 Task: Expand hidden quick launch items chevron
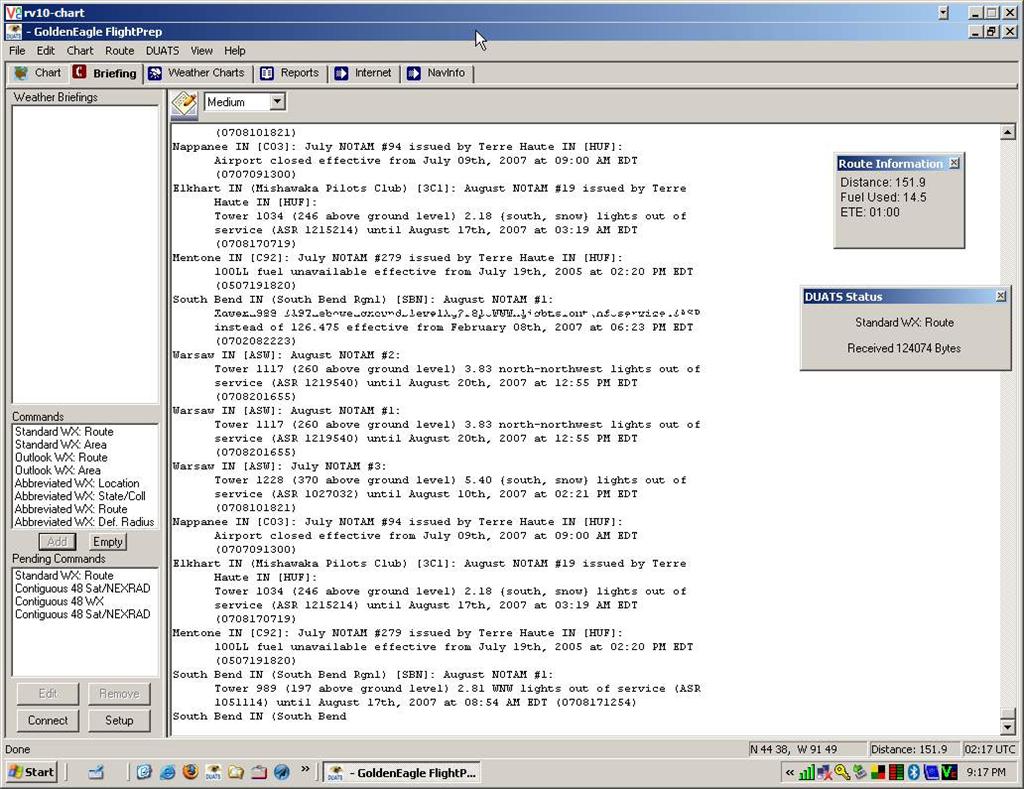(x=305, y=770)
